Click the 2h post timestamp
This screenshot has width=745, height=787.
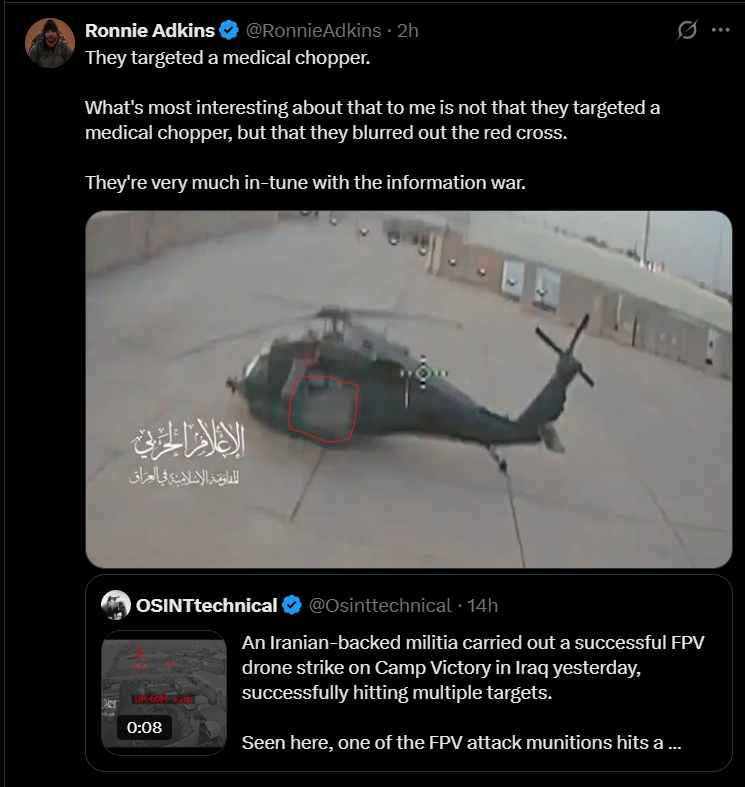[408, 31]
